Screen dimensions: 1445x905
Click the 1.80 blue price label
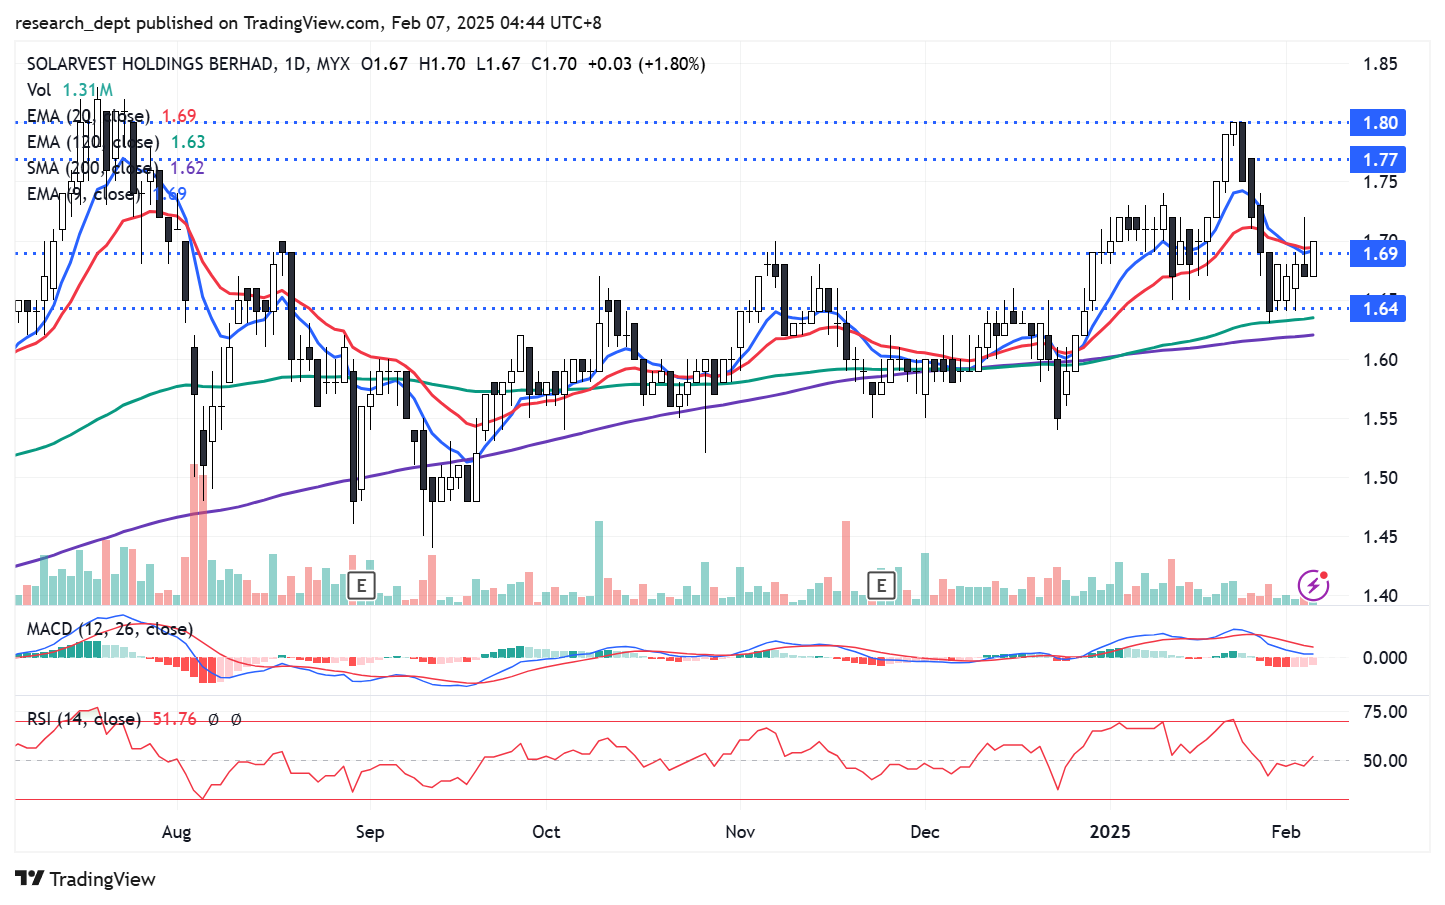tap(1378, 123)
